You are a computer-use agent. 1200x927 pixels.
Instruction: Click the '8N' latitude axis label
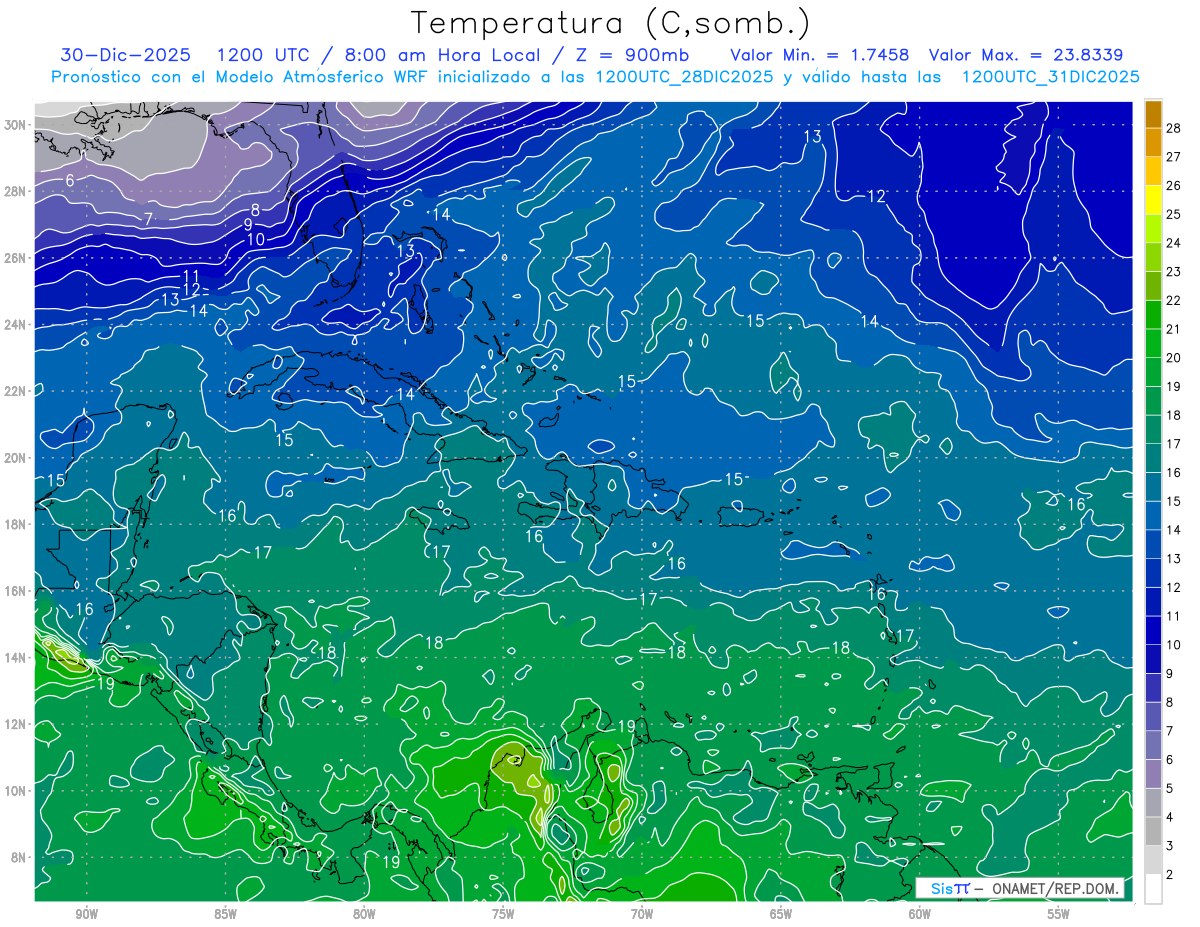(x=20, y=857)
